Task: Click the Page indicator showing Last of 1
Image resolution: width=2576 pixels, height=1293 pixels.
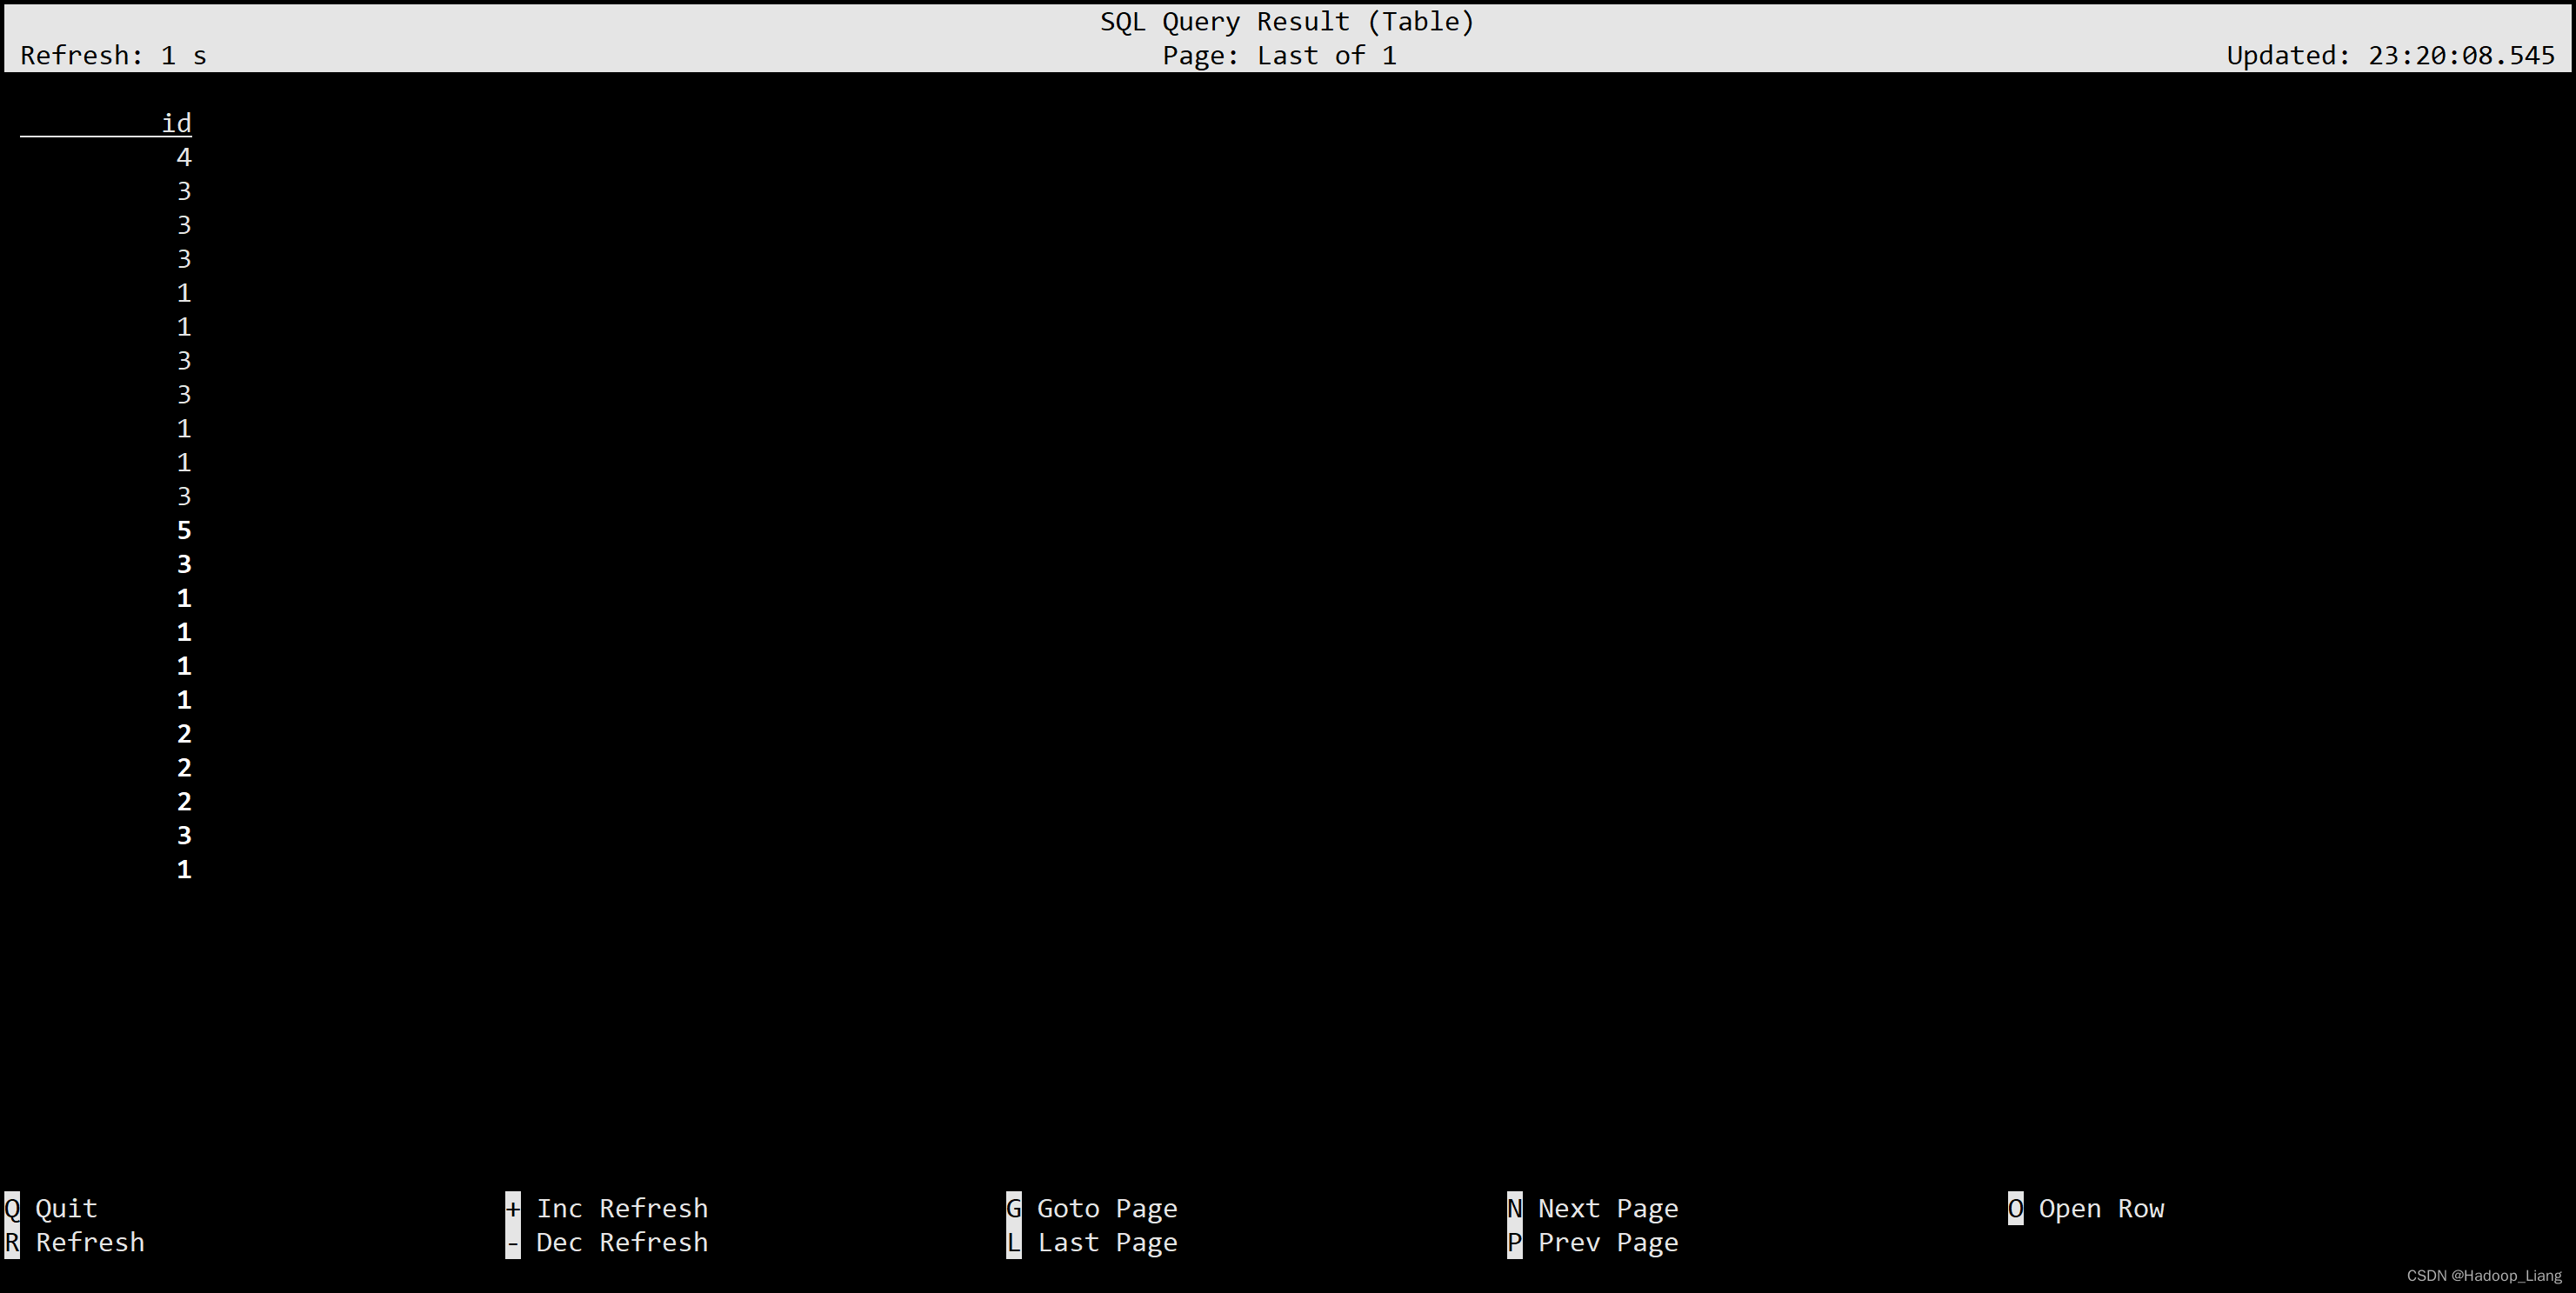Action: [x=1286, y=56]
